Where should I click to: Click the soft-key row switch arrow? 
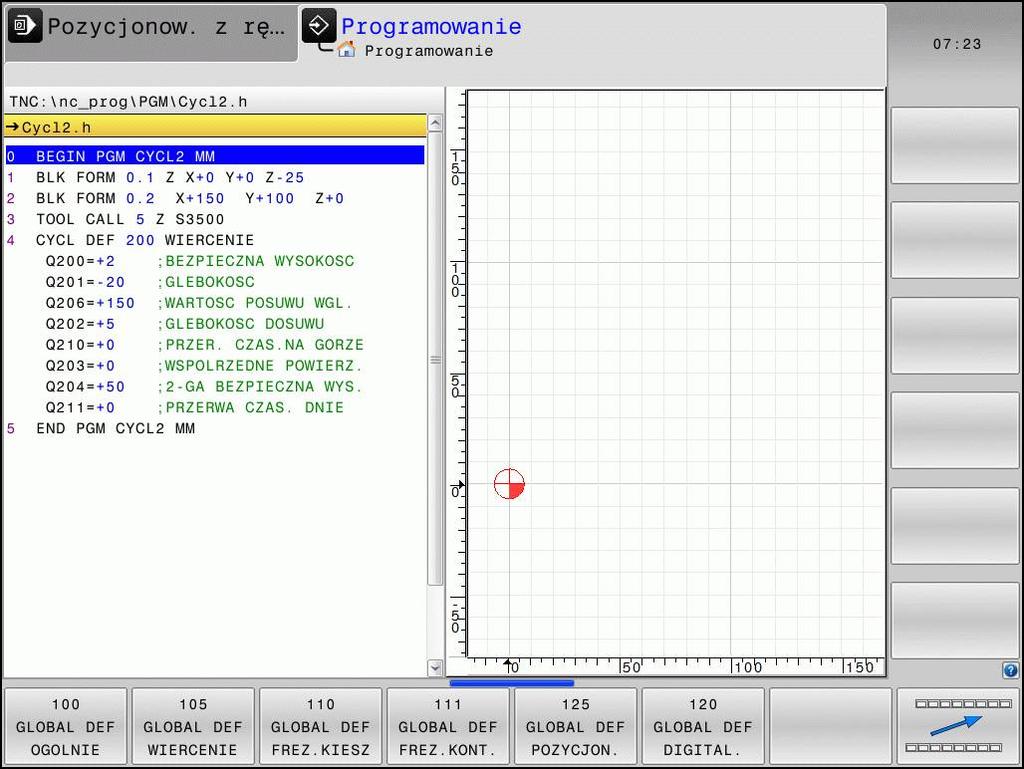coord(959,726)
